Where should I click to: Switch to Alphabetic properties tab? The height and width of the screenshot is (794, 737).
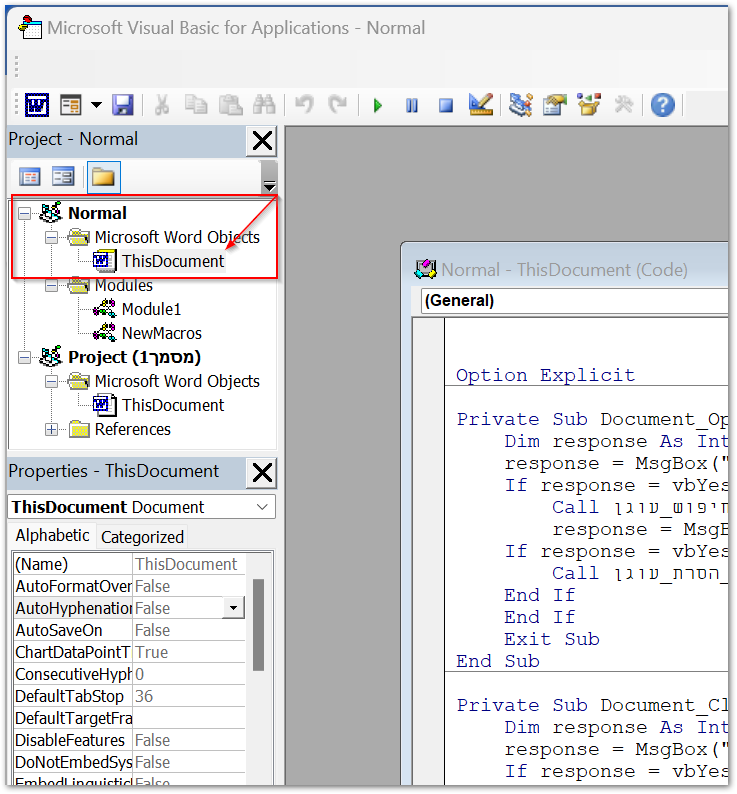point(52,535)
